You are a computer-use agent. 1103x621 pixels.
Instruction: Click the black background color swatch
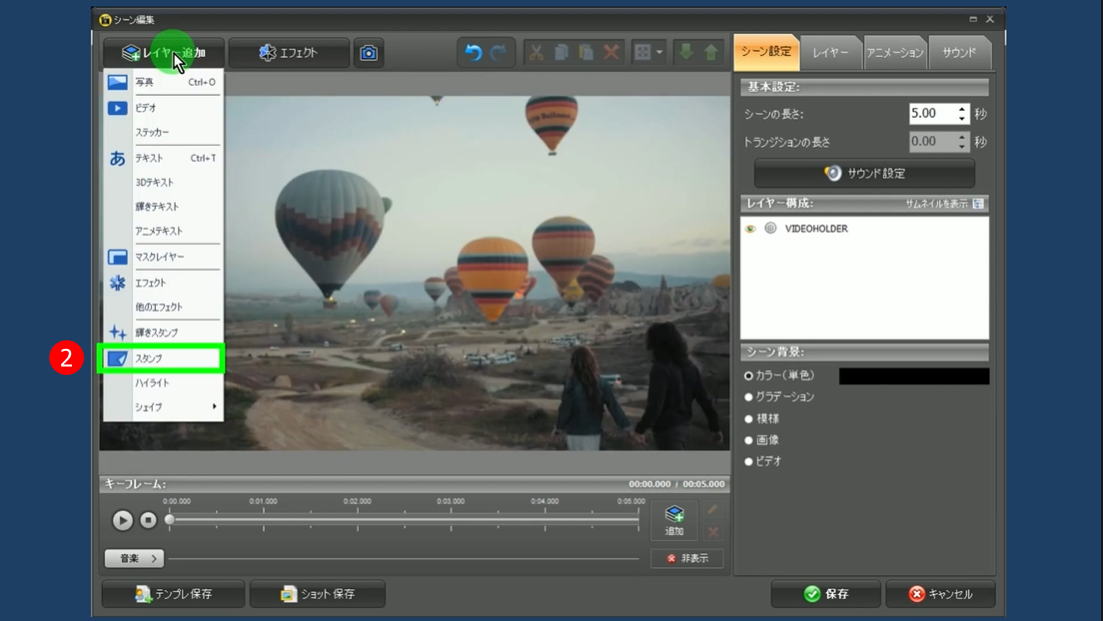(x=913, y=376)
